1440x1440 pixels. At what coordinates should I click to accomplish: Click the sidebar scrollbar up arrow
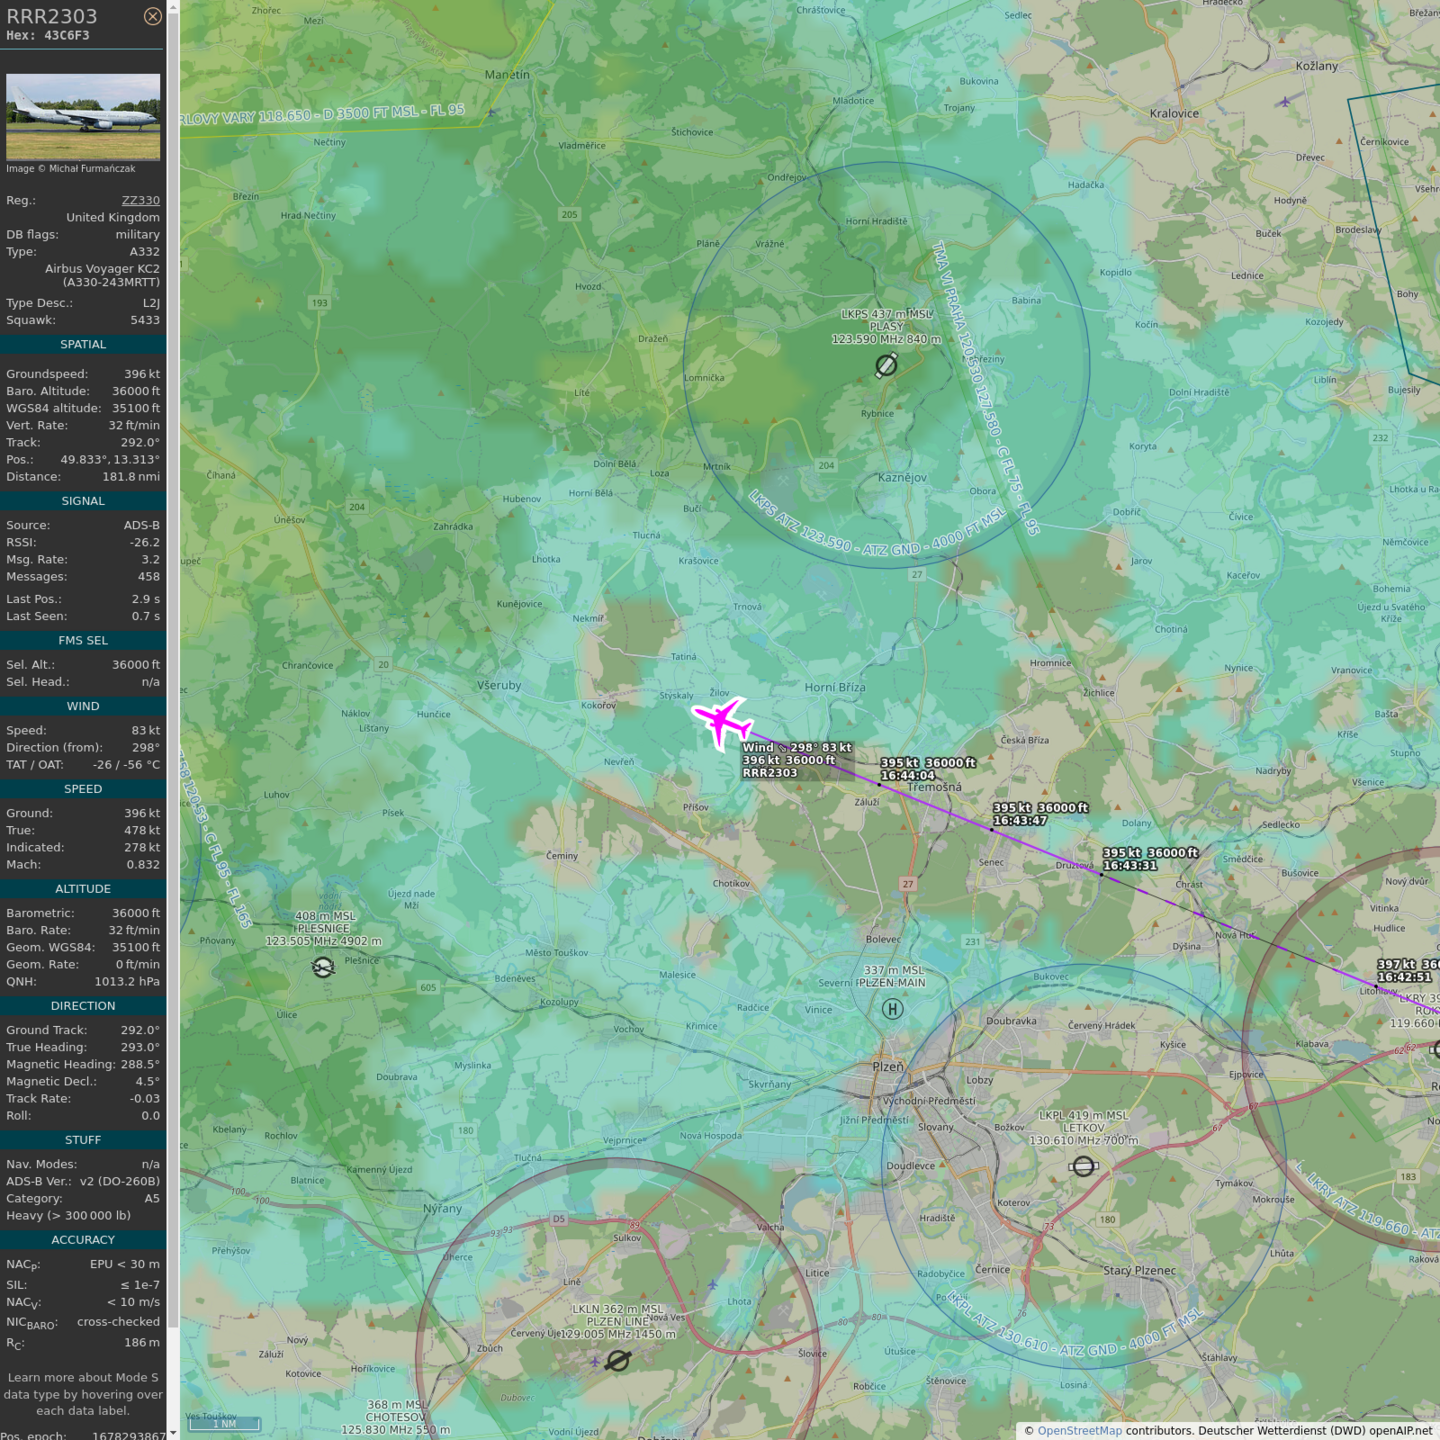173,7
